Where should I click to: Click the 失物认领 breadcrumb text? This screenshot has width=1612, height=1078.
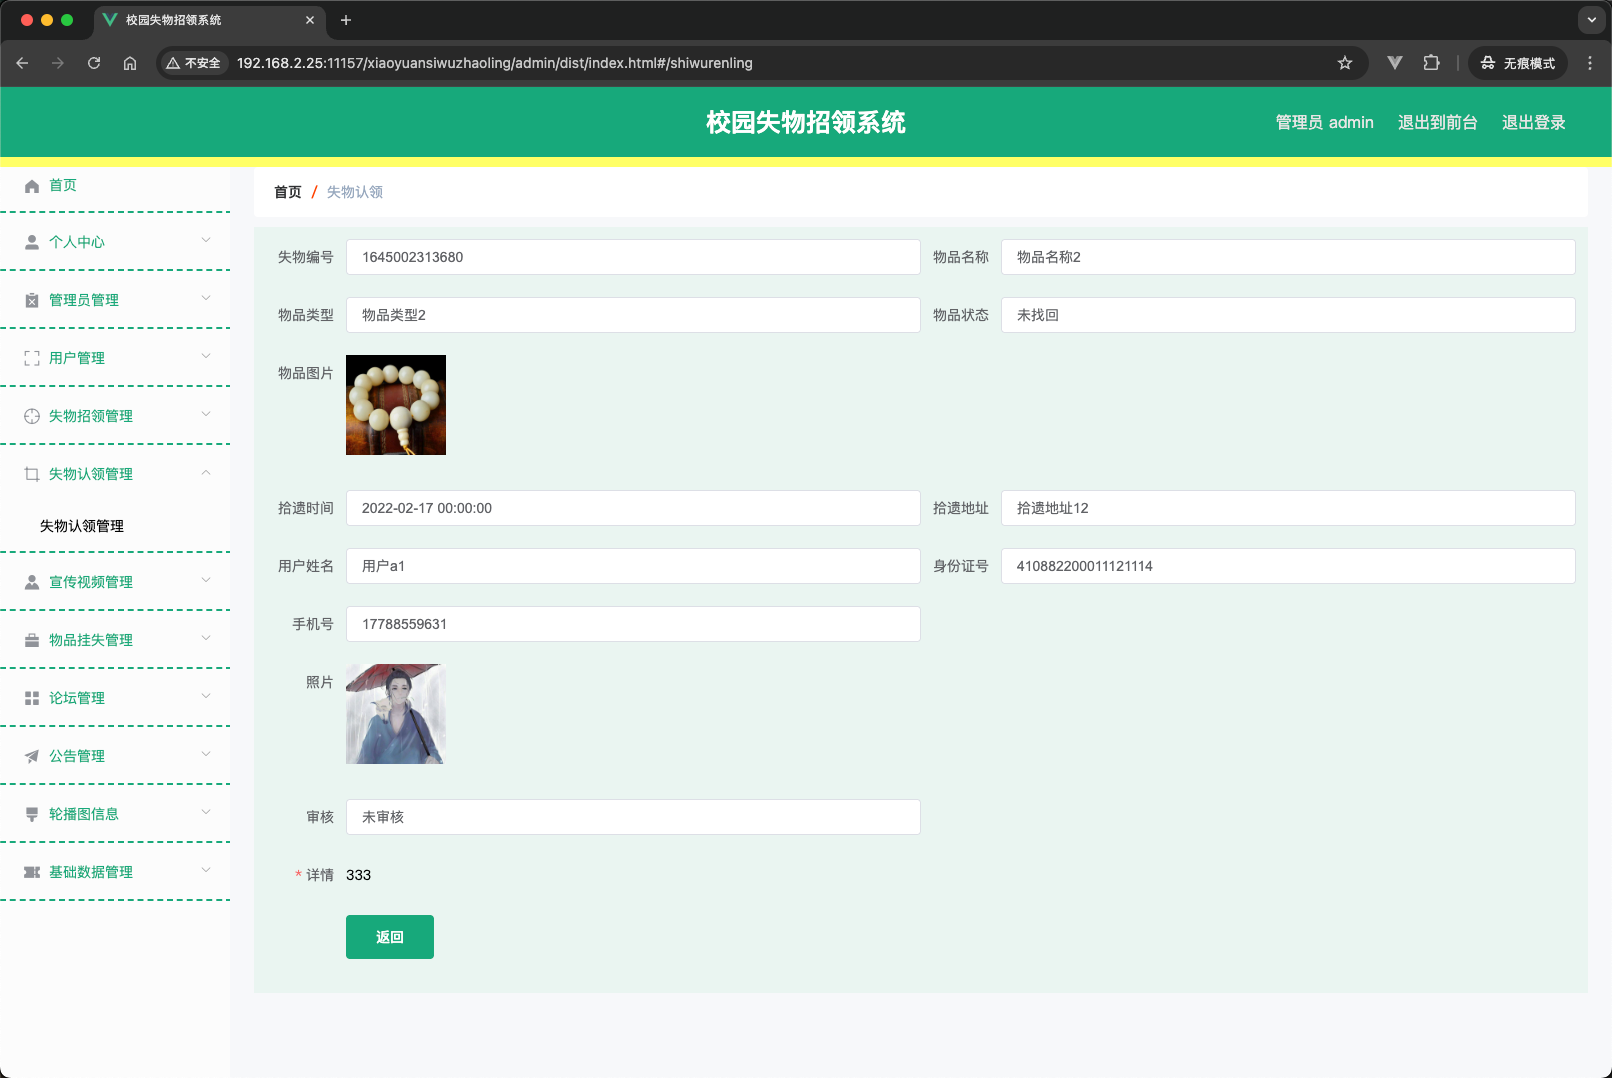click(x=355, y=192)
